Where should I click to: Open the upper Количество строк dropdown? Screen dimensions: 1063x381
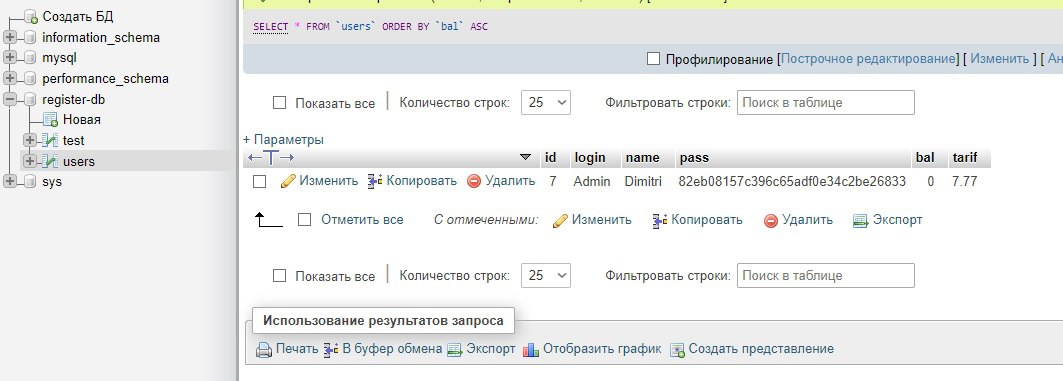coord(546,102)
